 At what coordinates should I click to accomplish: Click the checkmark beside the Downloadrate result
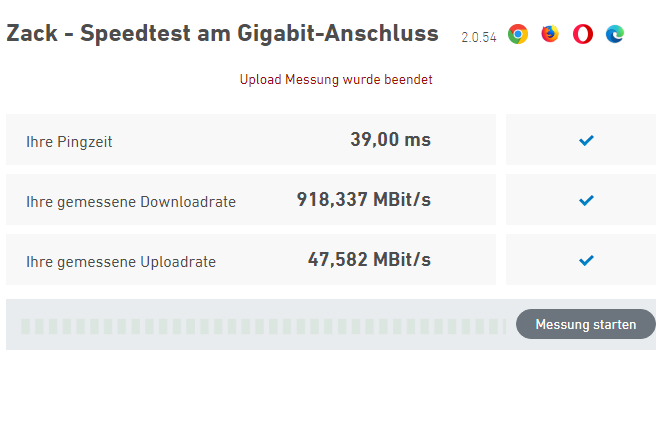586,201
